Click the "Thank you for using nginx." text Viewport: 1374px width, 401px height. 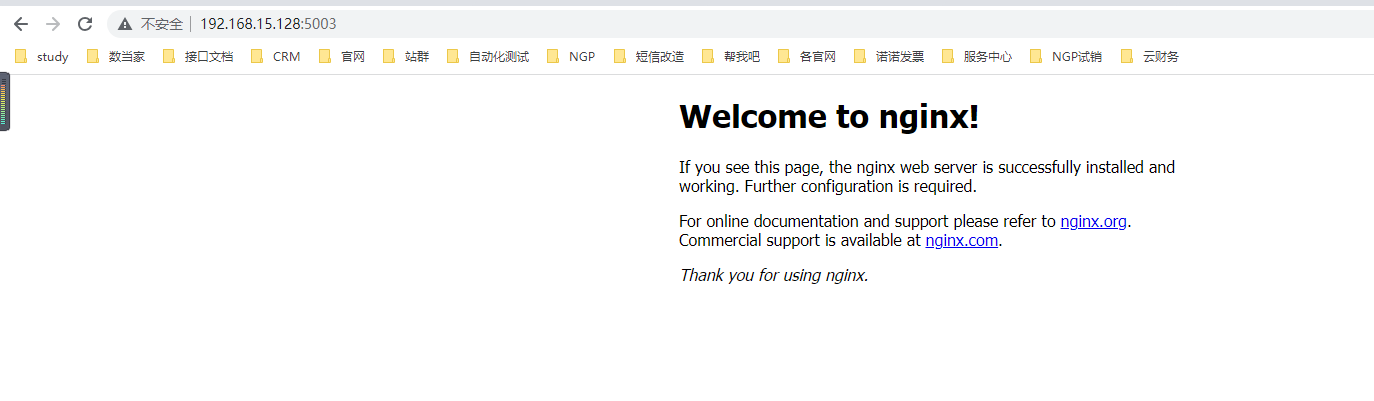tap(774, 275)
